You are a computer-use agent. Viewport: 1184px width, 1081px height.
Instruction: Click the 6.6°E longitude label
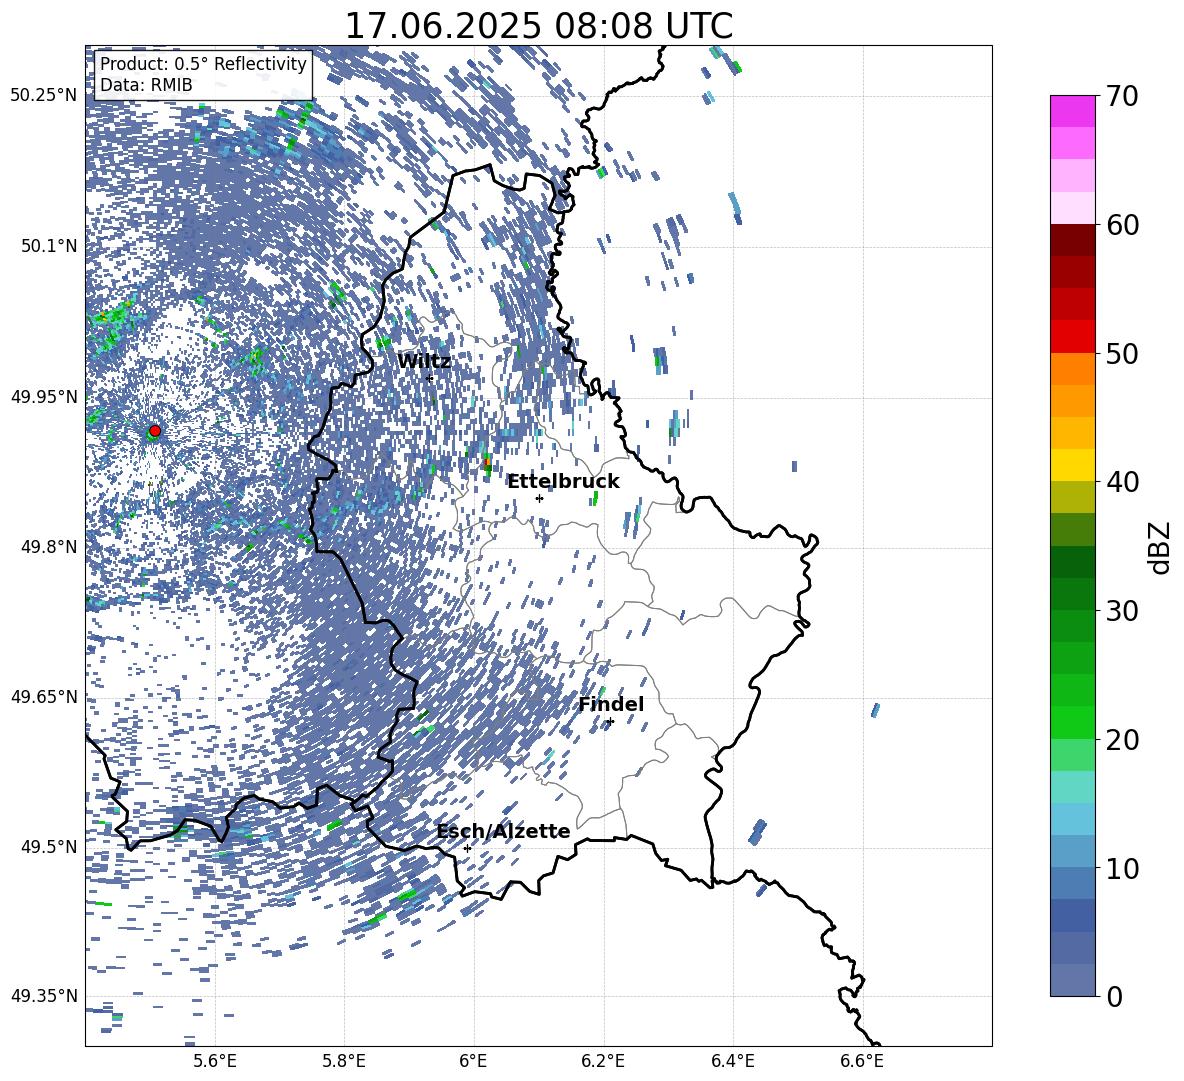tap(862, 1061)
